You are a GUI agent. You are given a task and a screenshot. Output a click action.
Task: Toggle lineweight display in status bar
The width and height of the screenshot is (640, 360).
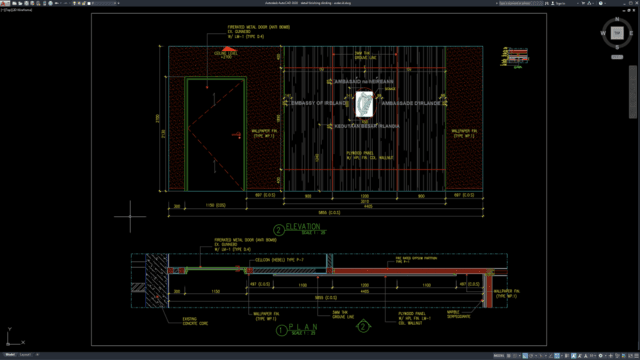(567, 356)
